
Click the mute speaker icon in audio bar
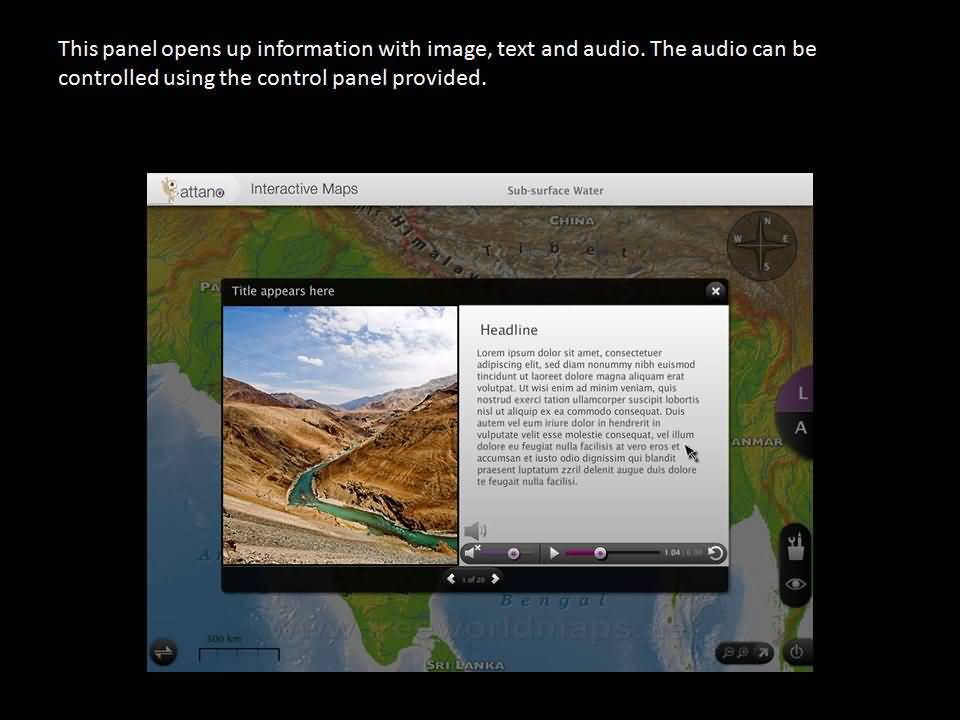(472, 553)
